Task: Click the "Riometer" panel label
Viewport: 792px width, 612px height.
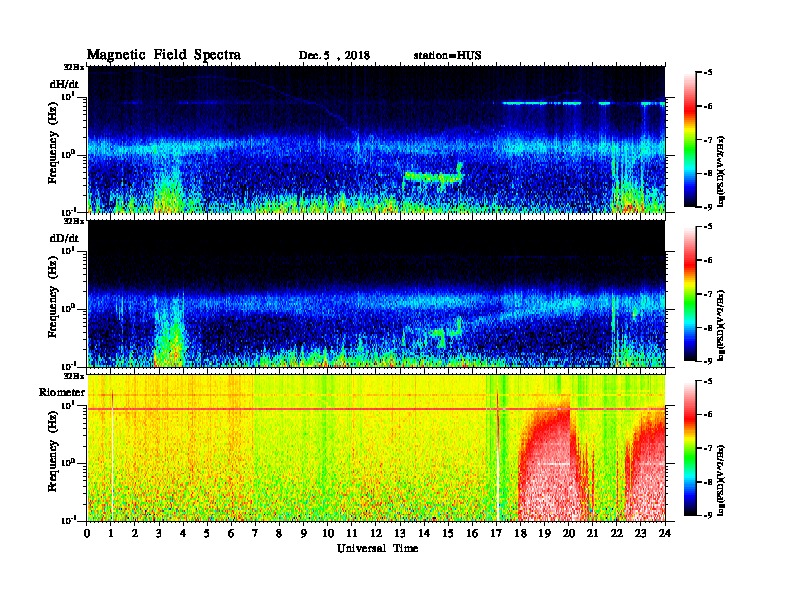Action: (62, 392)
